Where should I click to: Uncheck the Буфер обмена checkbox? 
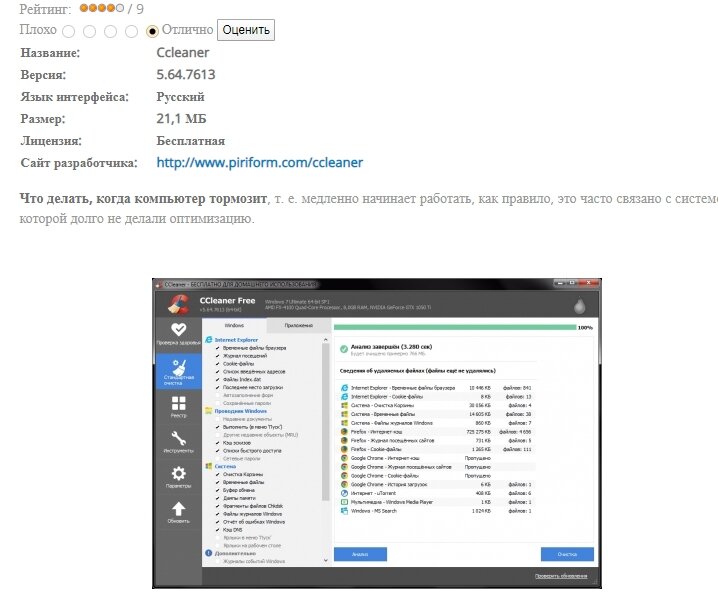point(218,490)
